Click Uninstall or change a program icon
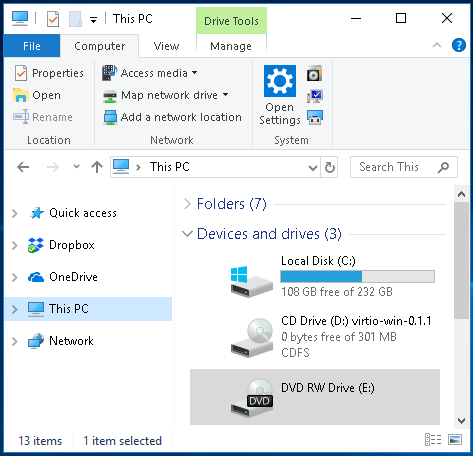Image resolution: width=473 pixels, height=456 pixels. click(x=315, y=74)
